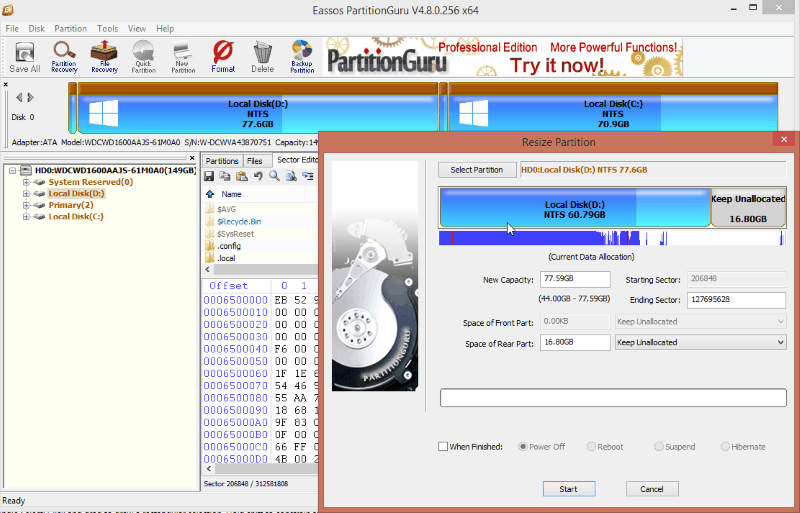Click the PartitionGuru Try it now banner
800x513 pixels.
click(503, 57)
